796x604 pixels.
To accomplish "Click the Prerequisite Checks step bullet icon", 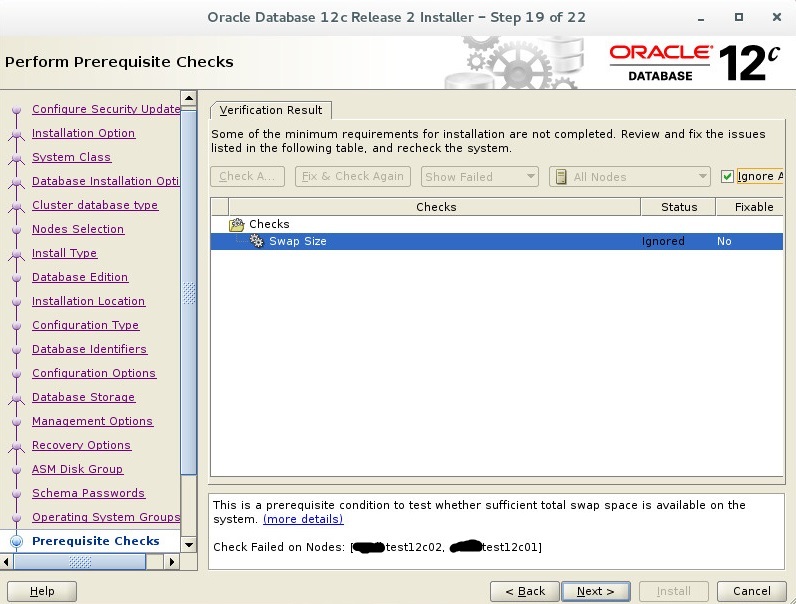I will [x=17, y=541].
